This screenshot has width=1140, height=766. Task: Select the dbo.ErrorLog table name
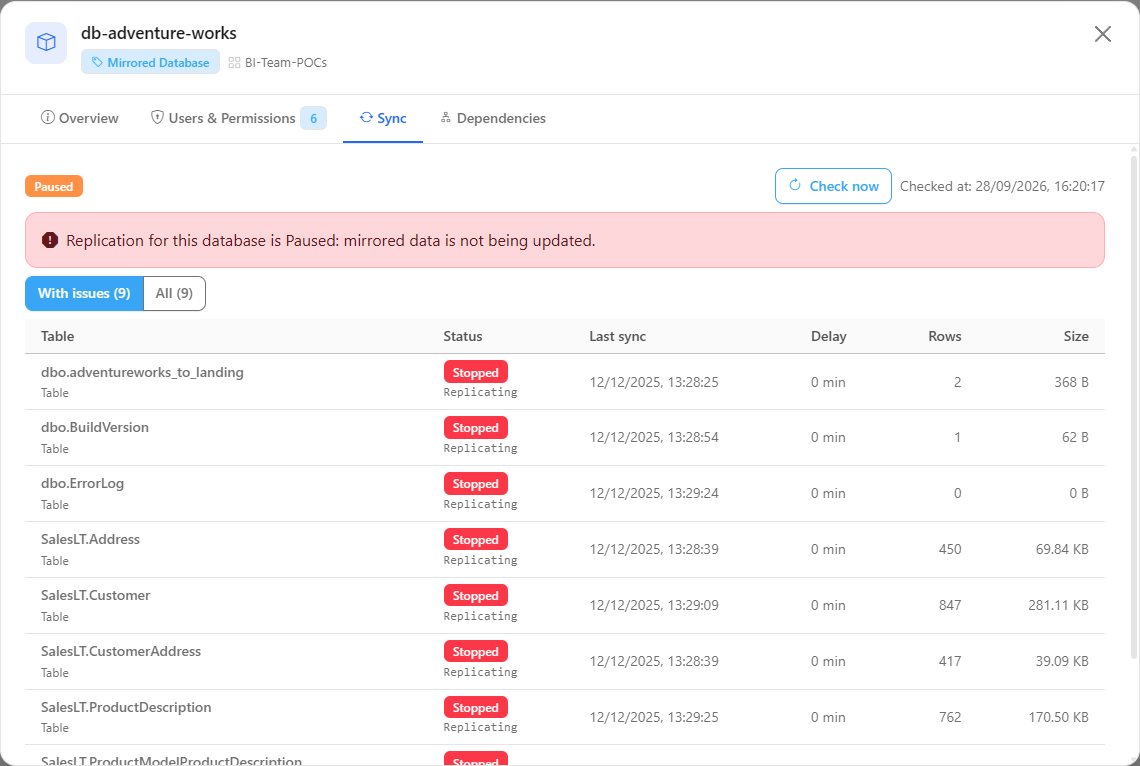pos(82,483)
